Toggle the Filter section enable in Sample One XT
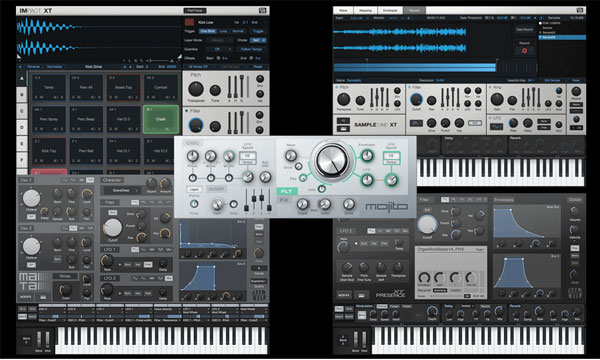 409,88
